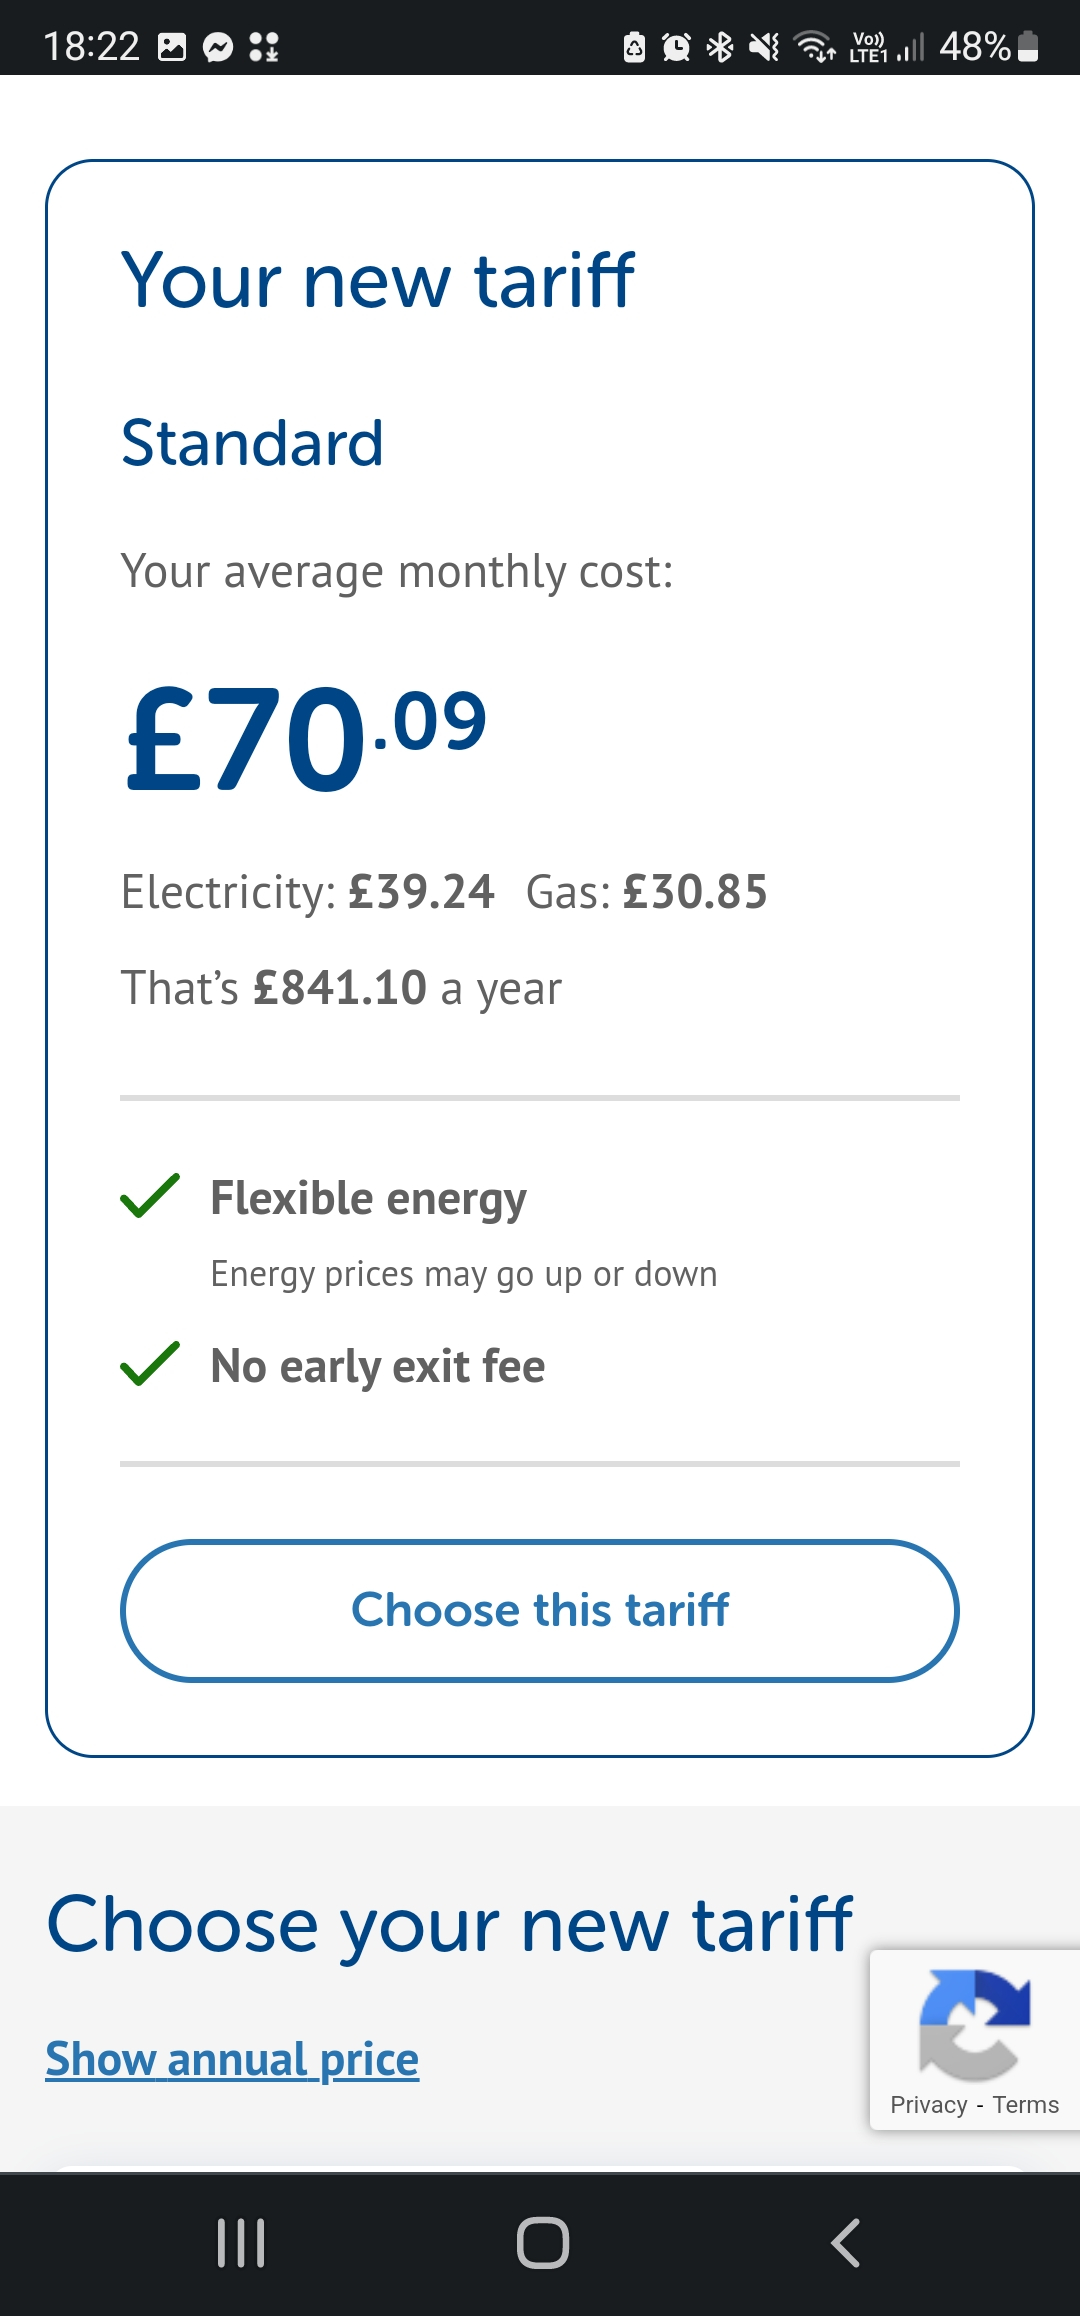Open the recent apps button

click(241, 2243)
